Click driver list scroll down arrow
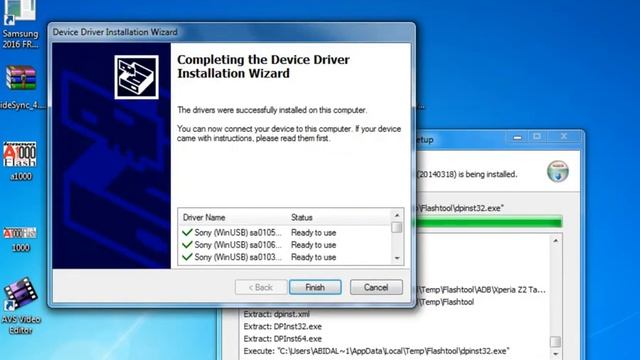Screen dimensions: 640x360 397,258
